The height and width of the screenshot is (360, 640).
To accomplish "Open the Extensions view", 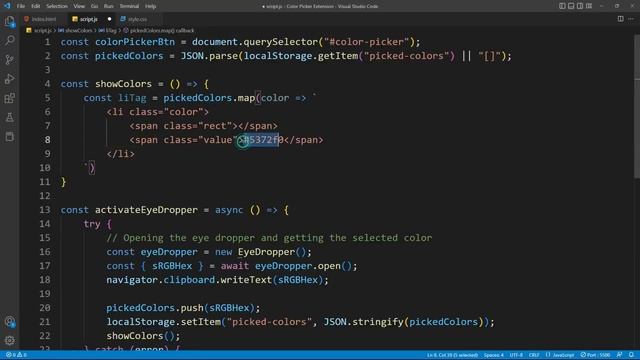I will pyautogui.click(x=9, y=98).
